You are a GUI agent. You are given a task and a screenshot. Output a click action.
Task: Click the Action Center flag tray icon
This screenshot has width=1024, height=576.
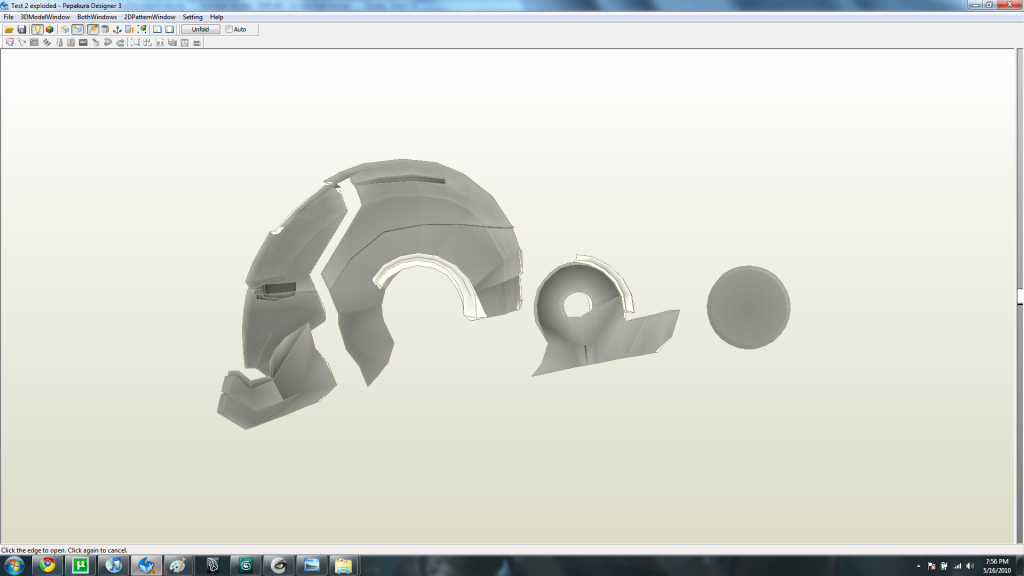coord(931,566)
